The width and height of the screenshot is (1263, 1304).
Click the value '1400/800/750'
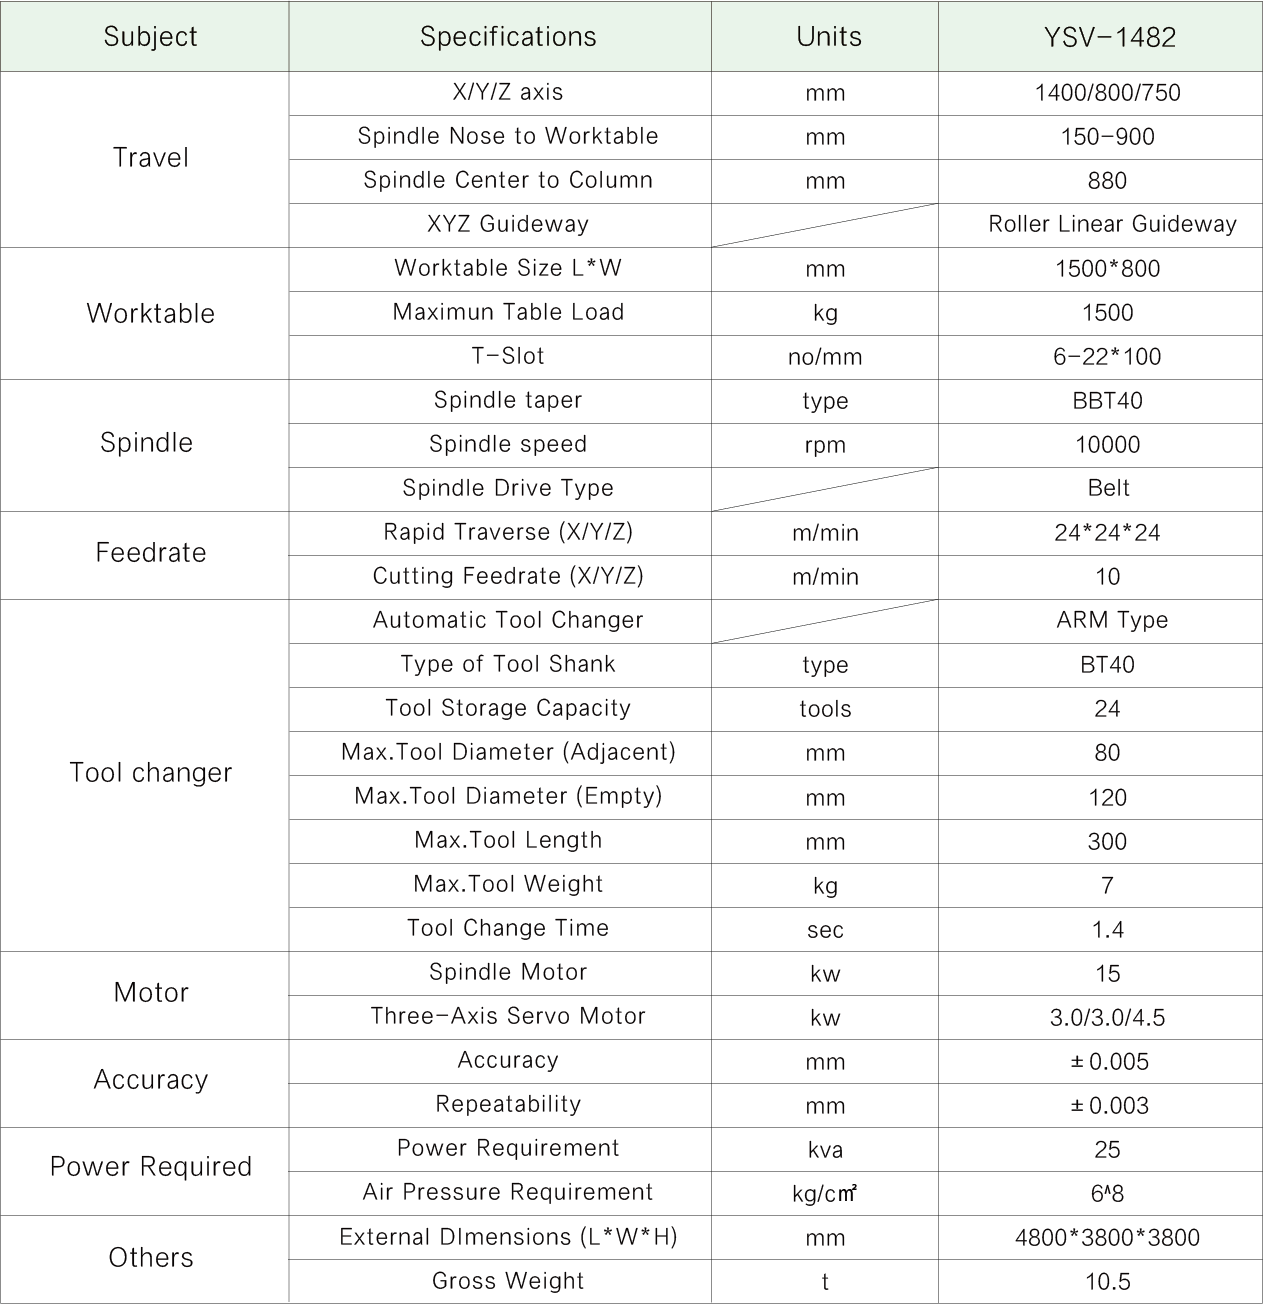coord(1107,93)
